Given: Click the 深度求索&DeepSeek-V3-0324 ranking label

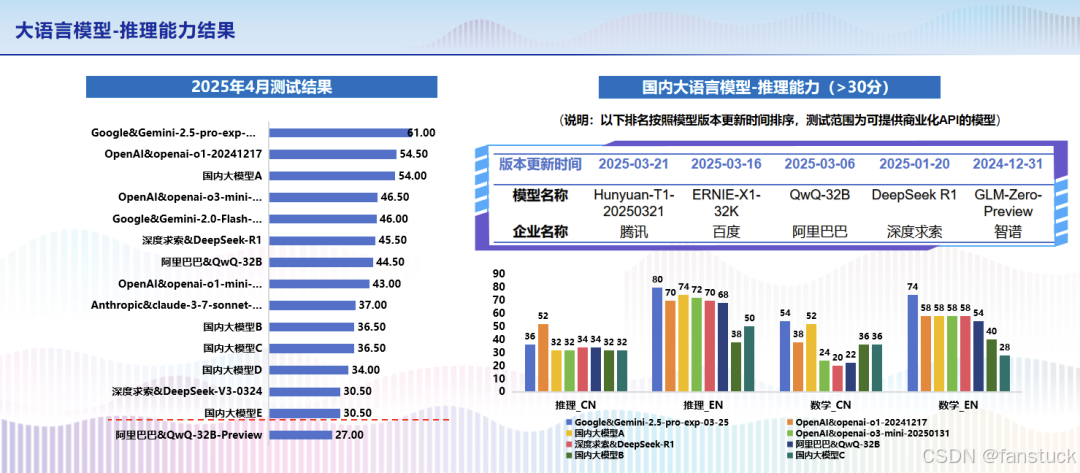Looking at the screenshot, I should tap(187, 391).
